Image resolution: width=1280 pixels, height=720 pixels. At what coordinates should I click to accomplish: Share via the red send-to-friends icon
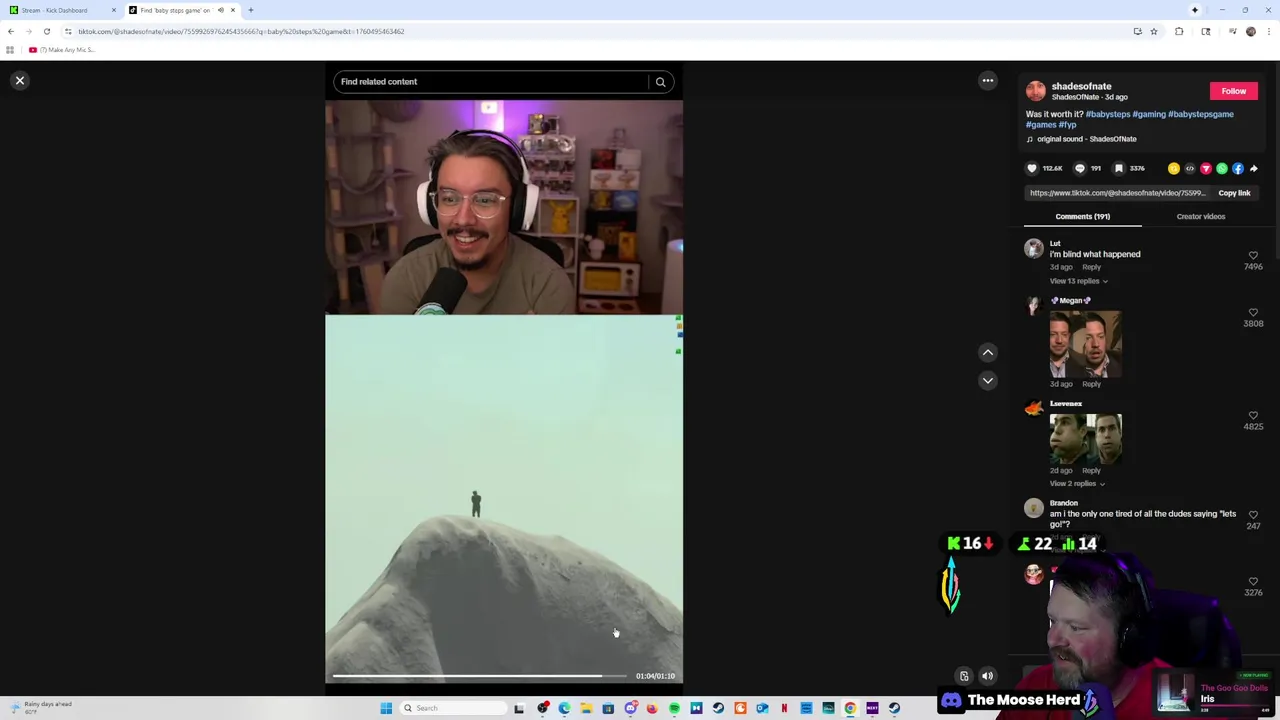point(1205,168)
